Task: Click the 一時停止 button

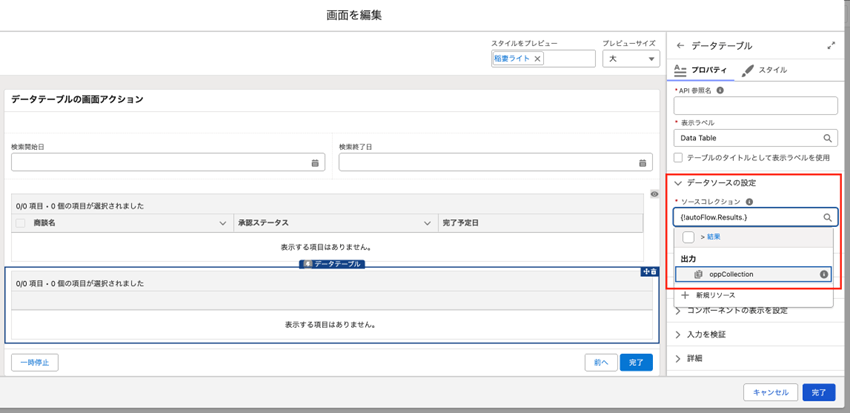Action: click(35, 362)
